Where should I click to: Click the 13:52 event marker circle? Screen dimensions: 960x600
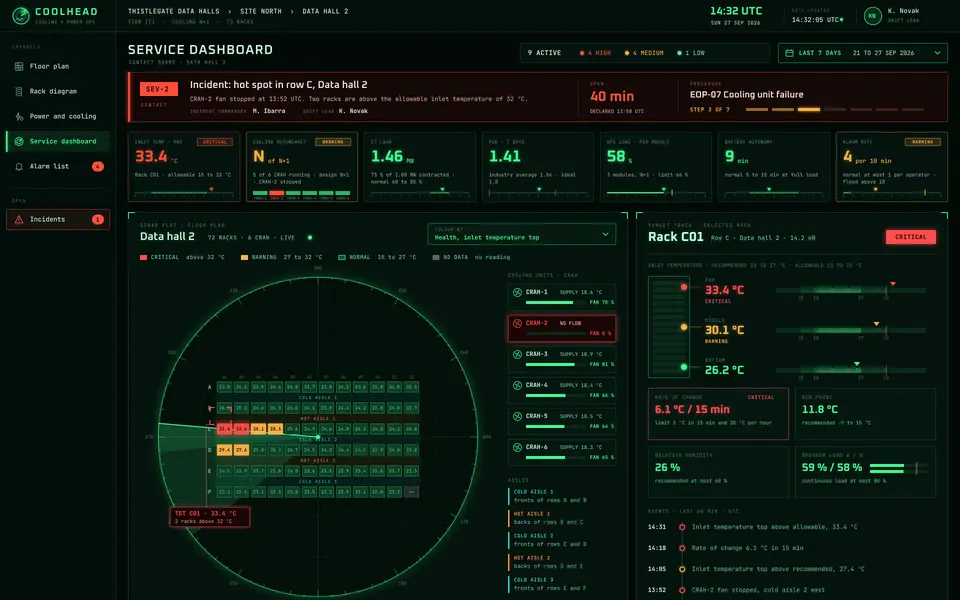[x=682, y=590]
